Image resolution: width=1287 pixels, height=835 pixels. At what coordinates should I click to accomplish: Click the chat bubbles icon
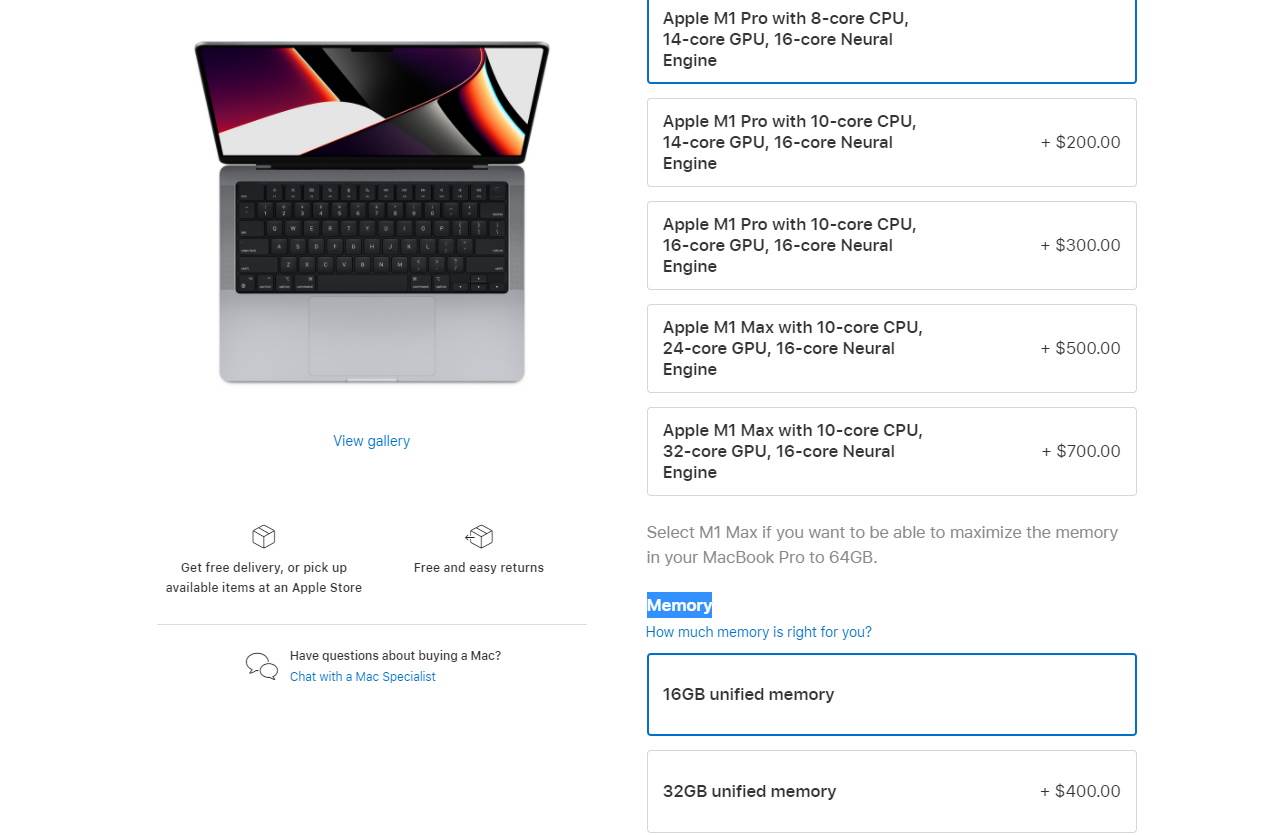(x=262, y=666)
